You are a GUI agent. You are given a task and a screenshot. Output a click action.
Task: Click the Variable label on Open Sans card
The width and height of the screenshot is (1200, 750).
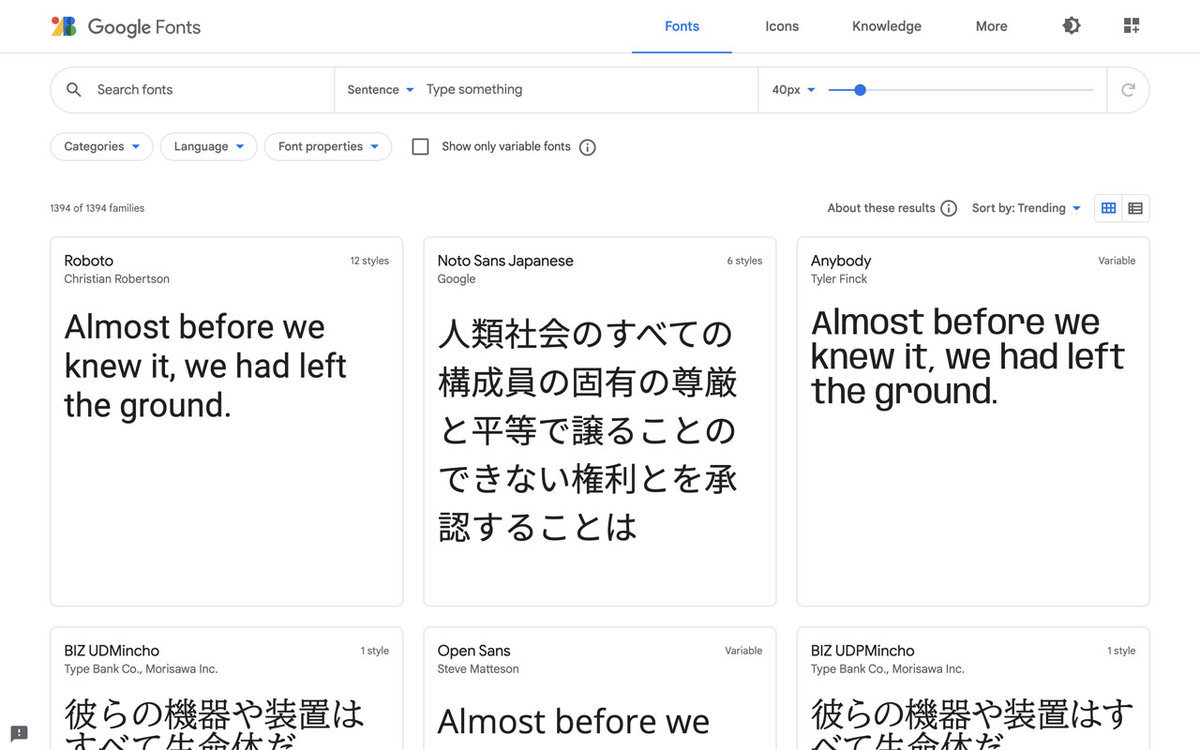[x=743, y=651]
